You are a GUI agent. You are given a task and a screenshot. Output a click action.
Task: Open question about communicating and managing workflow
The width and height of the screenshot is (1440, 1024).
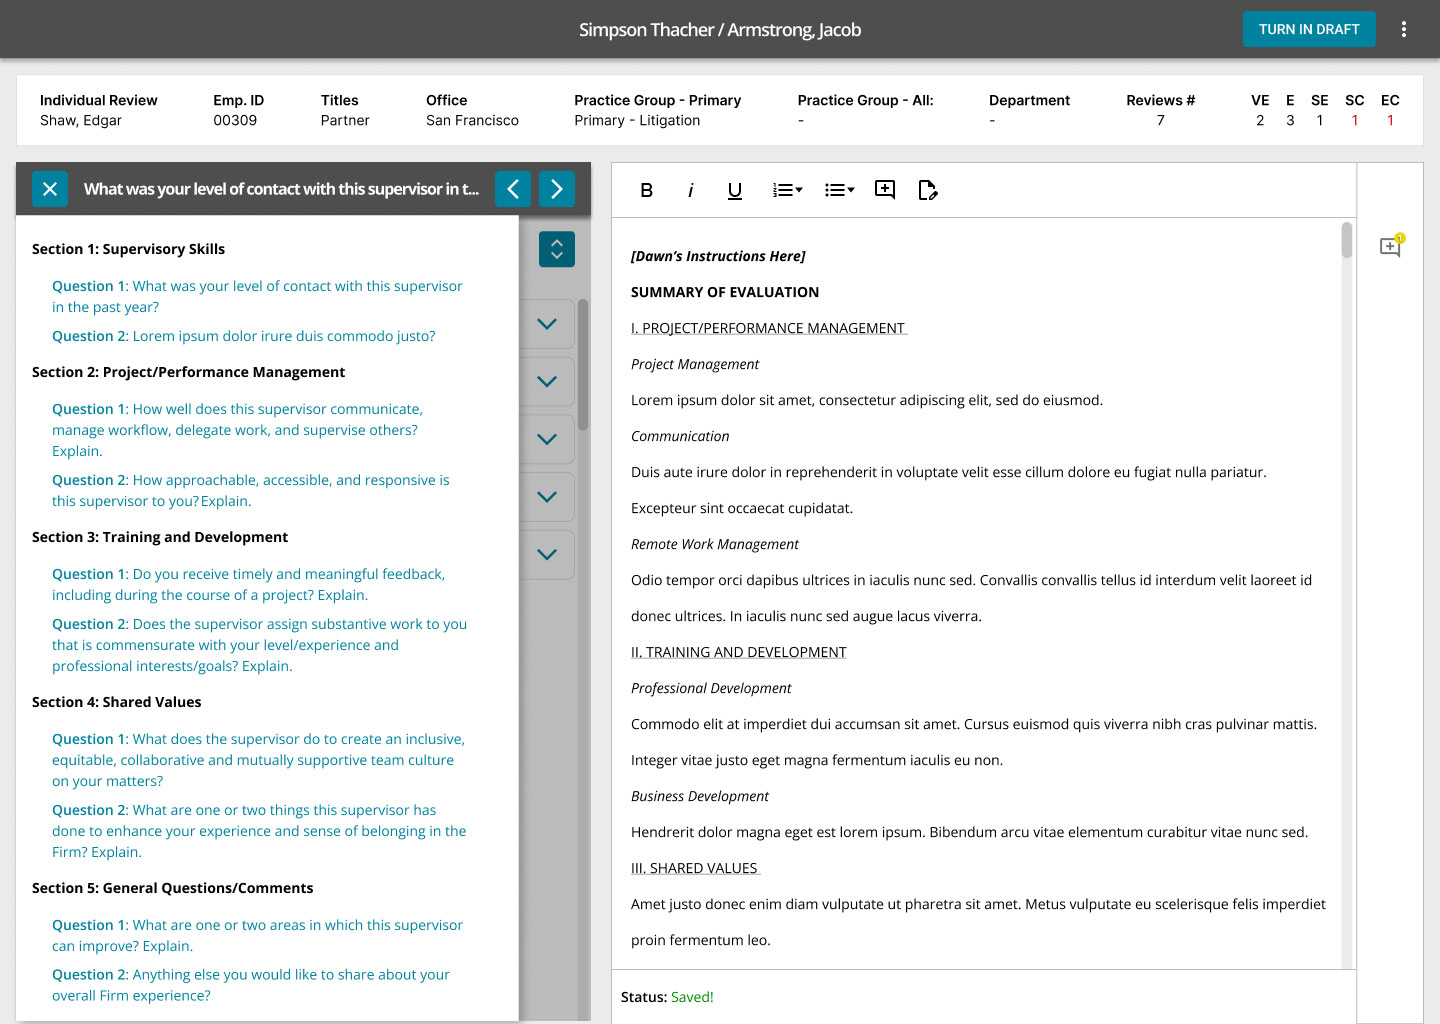click(237, 430)
